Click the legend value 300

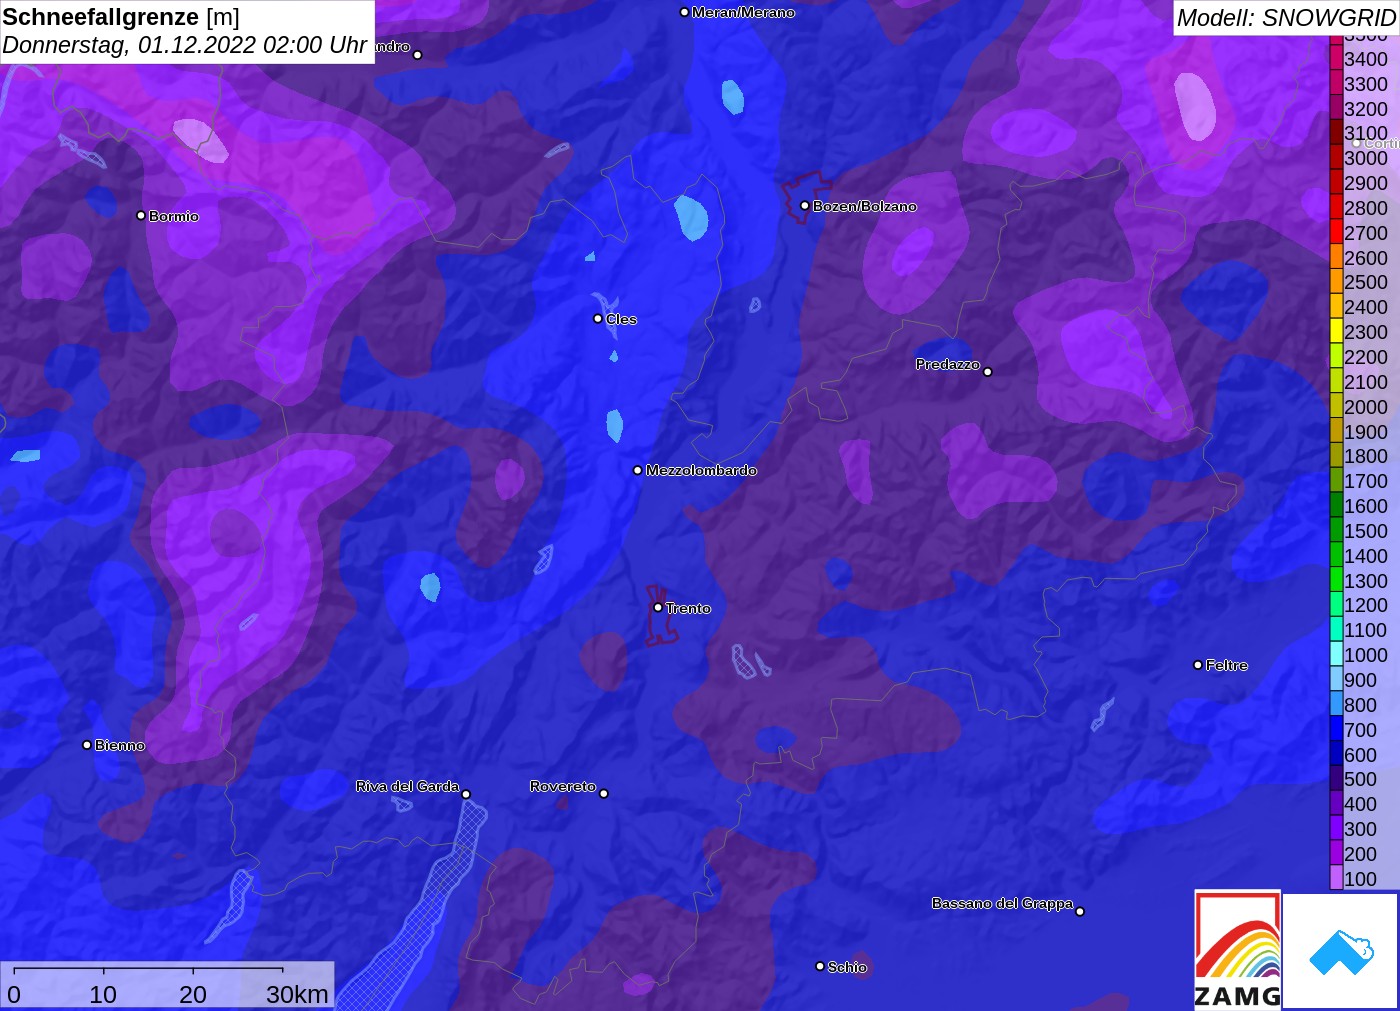pos(1361,829)
